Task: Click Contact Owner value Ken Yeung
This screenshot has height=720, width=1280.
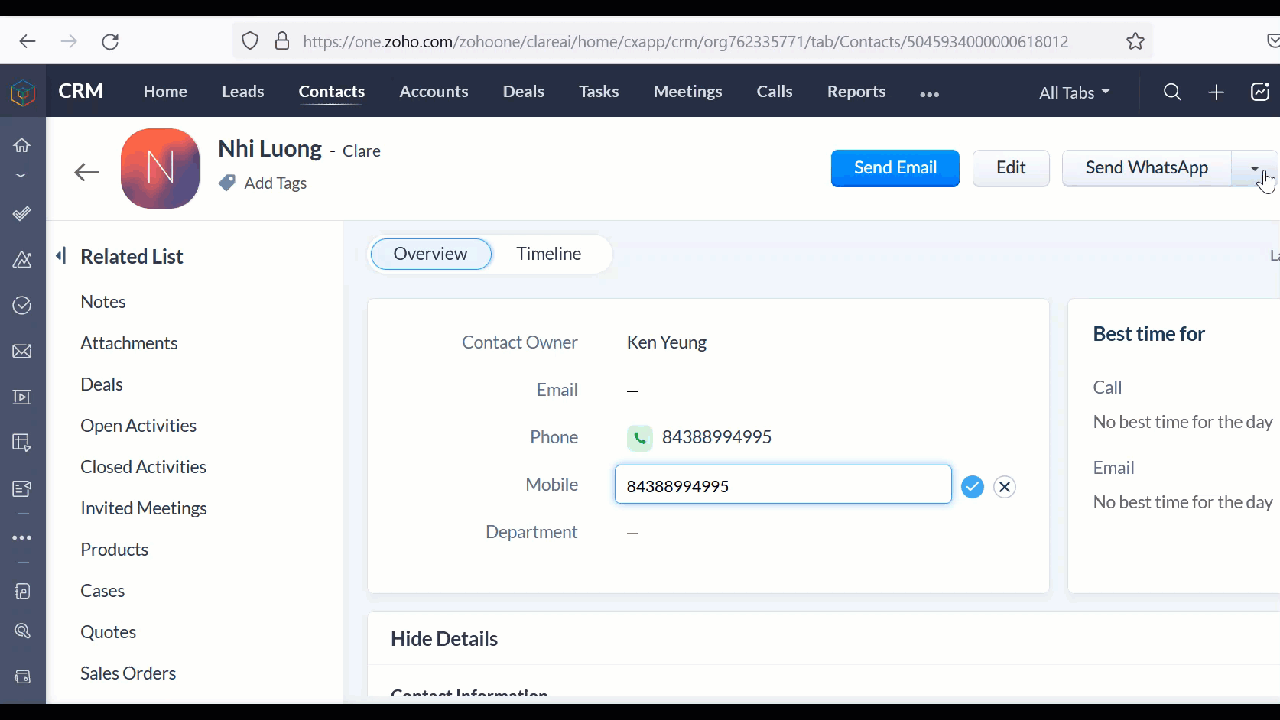Action: coord(667,343)
